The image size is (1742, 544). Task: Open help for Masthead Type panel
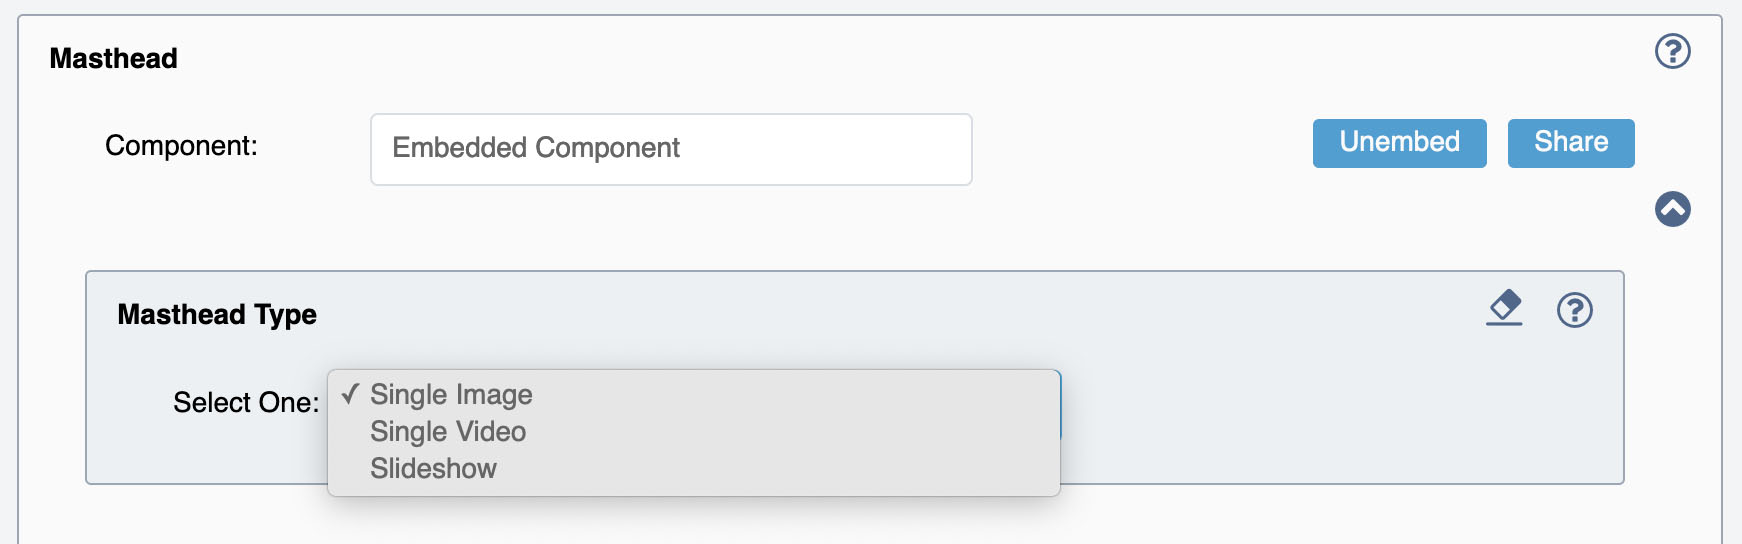pyautogui.click(x=1574, y=310)
